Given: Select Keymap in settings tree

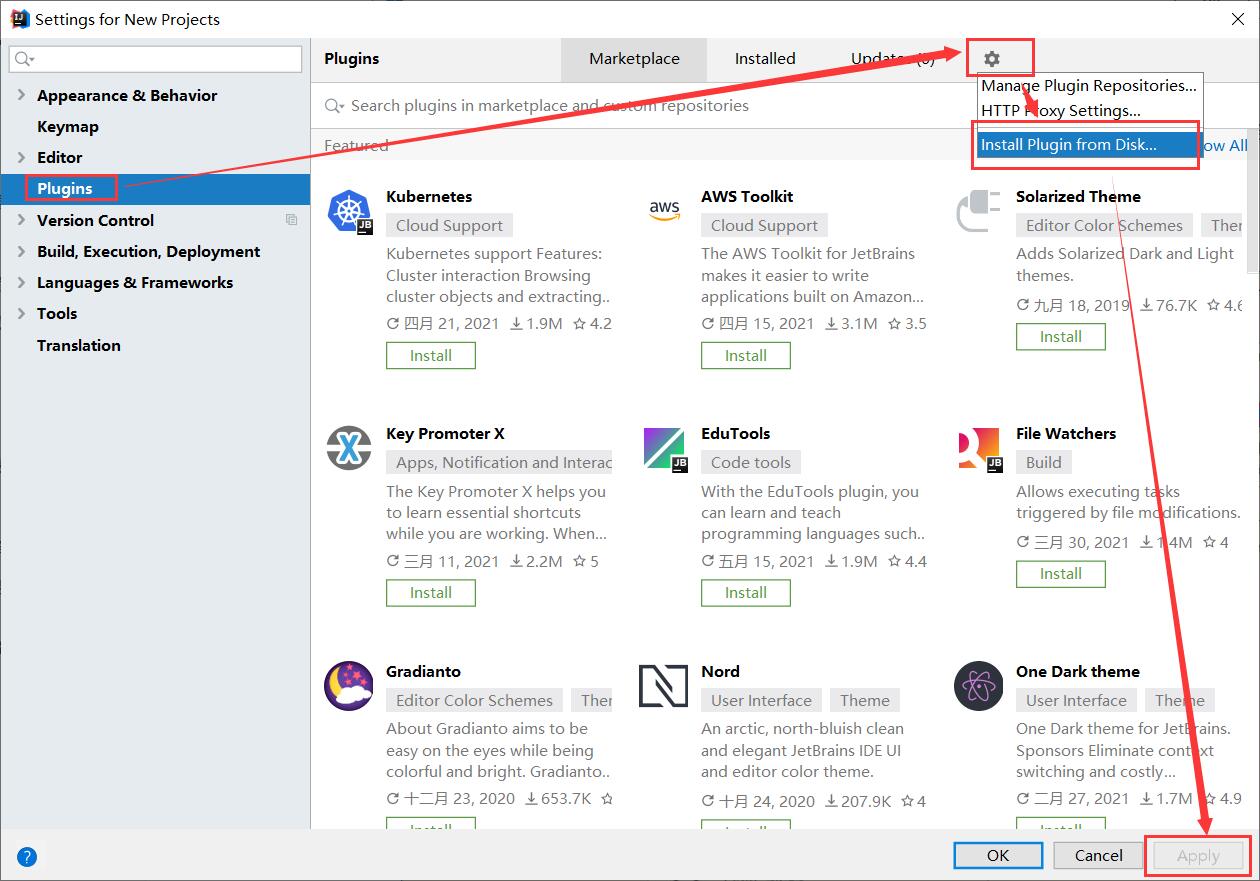Looking at the screenshot, I should [68, 126].
